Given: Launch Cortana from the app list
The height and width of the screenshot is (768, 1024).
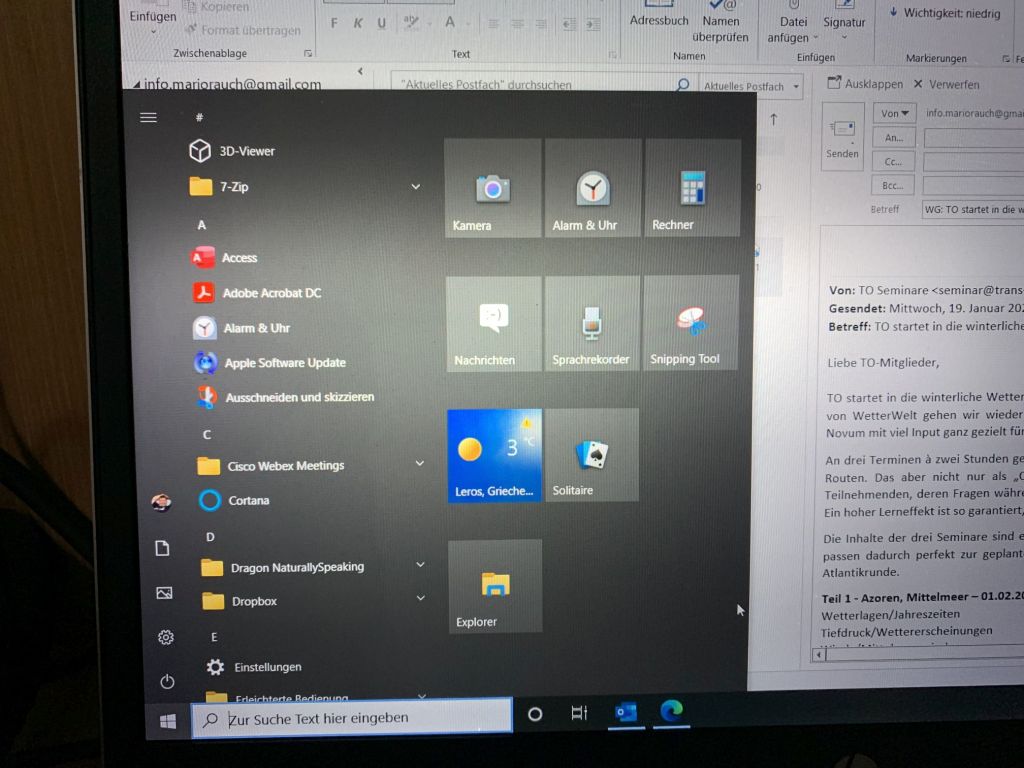Looking at the screenshot, I should pyautogui.click(x=248, y=500).
